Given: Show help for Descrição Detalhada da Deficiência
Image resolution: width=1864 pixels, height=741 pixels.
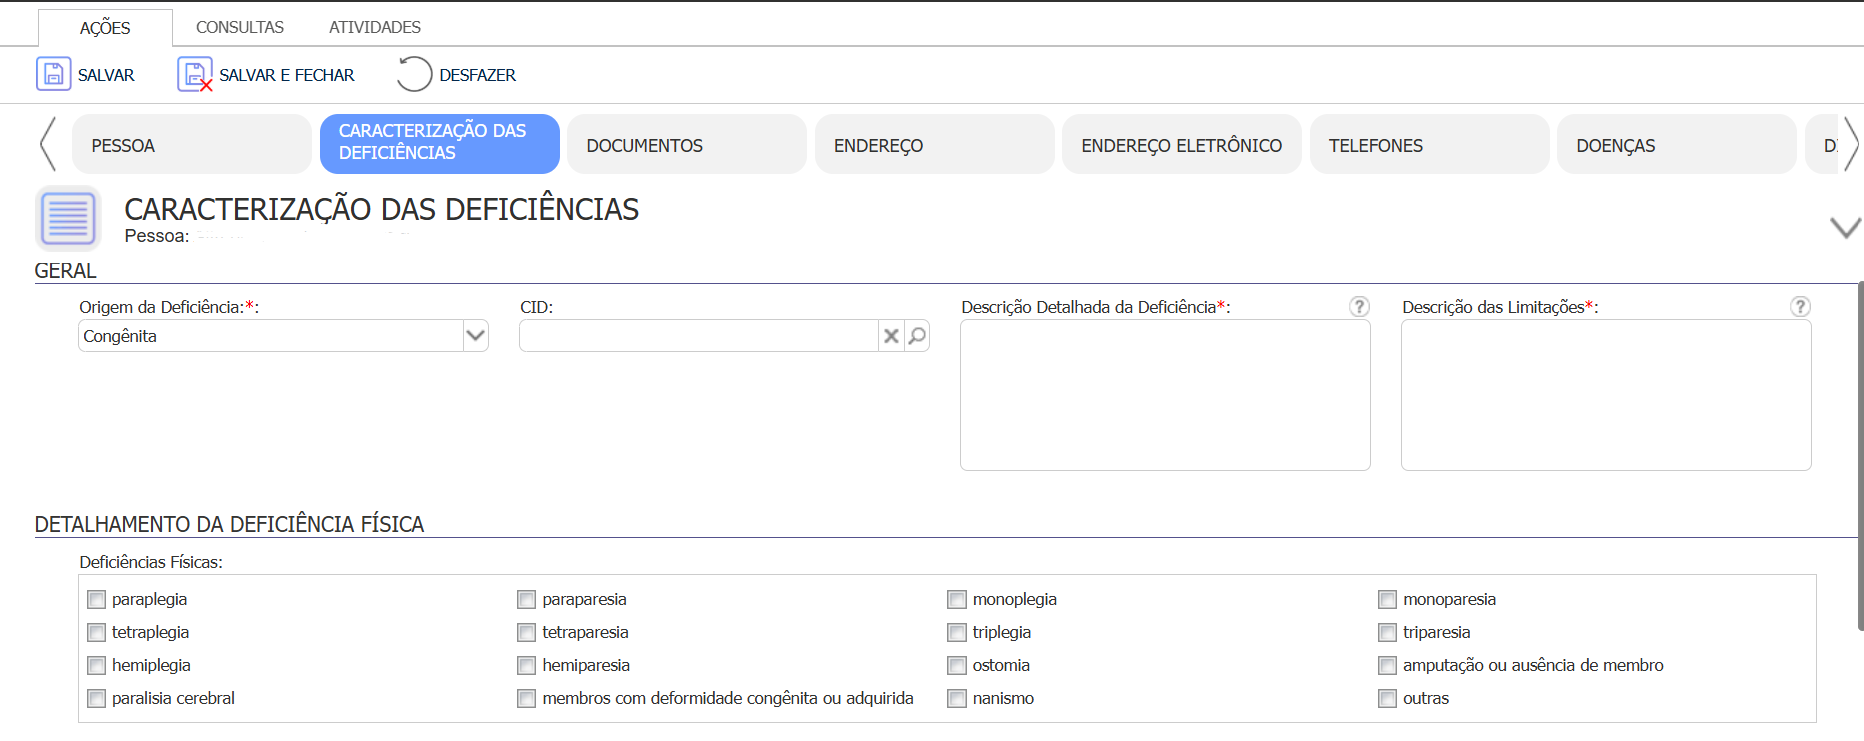Looking at the screenshot, I should [x=1359, y=307].
